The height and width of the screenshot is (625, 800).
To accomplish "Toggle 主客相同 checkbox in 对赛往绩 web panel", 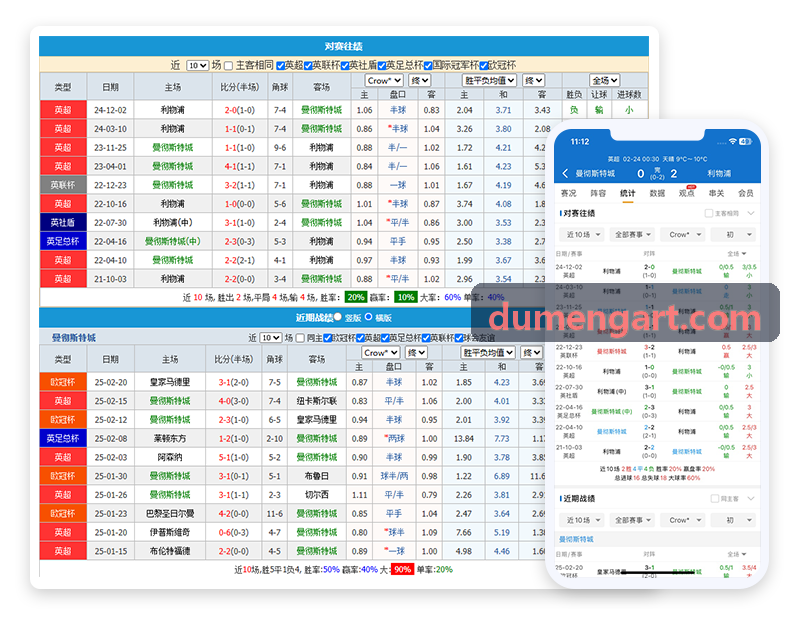I will (229, 66).
